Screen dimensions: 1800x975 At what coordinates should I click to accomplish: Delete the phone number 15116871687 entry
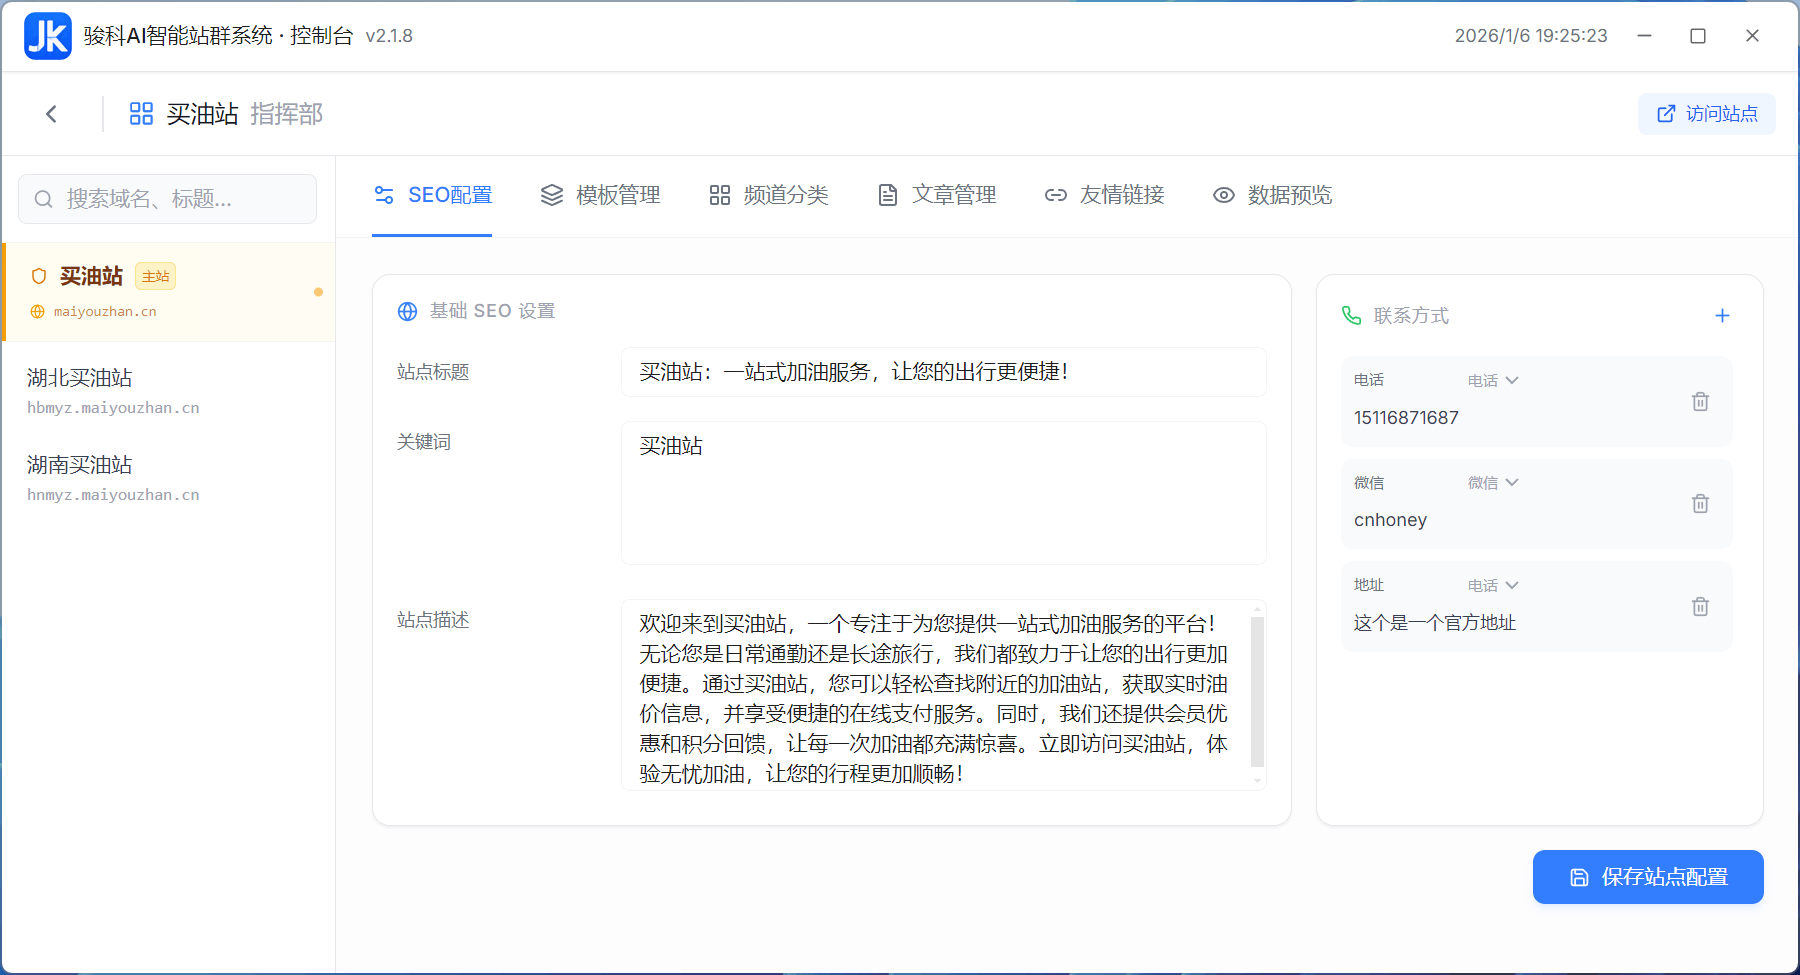click(1700, 401)
